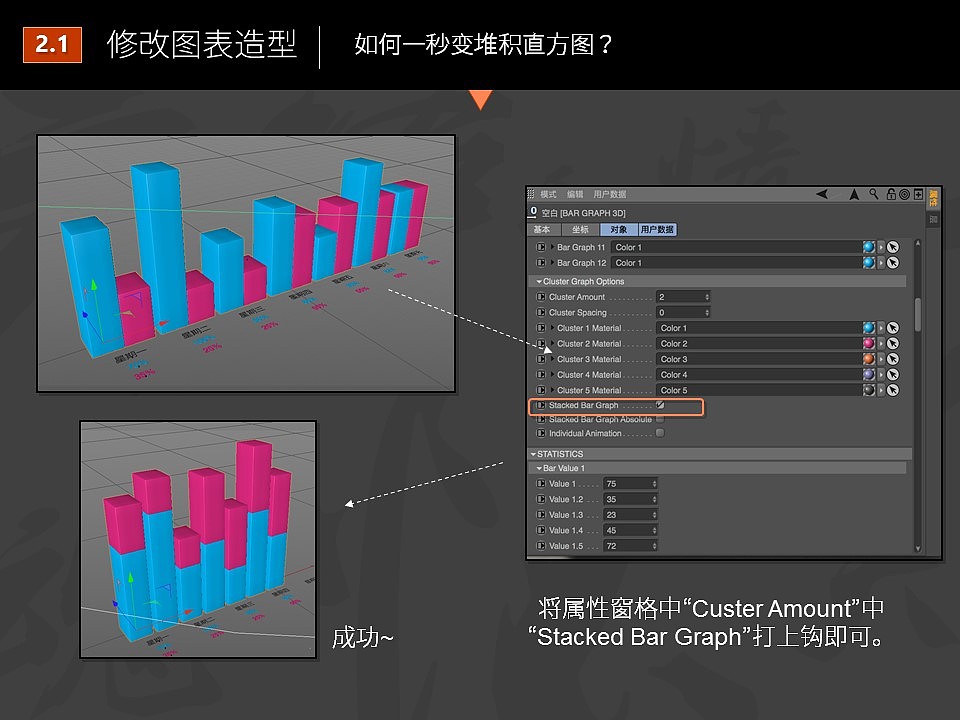This screenshot has height=720, width=960.
Task: Collapse the STATISTICS section
Action: (x=533, y=454)
